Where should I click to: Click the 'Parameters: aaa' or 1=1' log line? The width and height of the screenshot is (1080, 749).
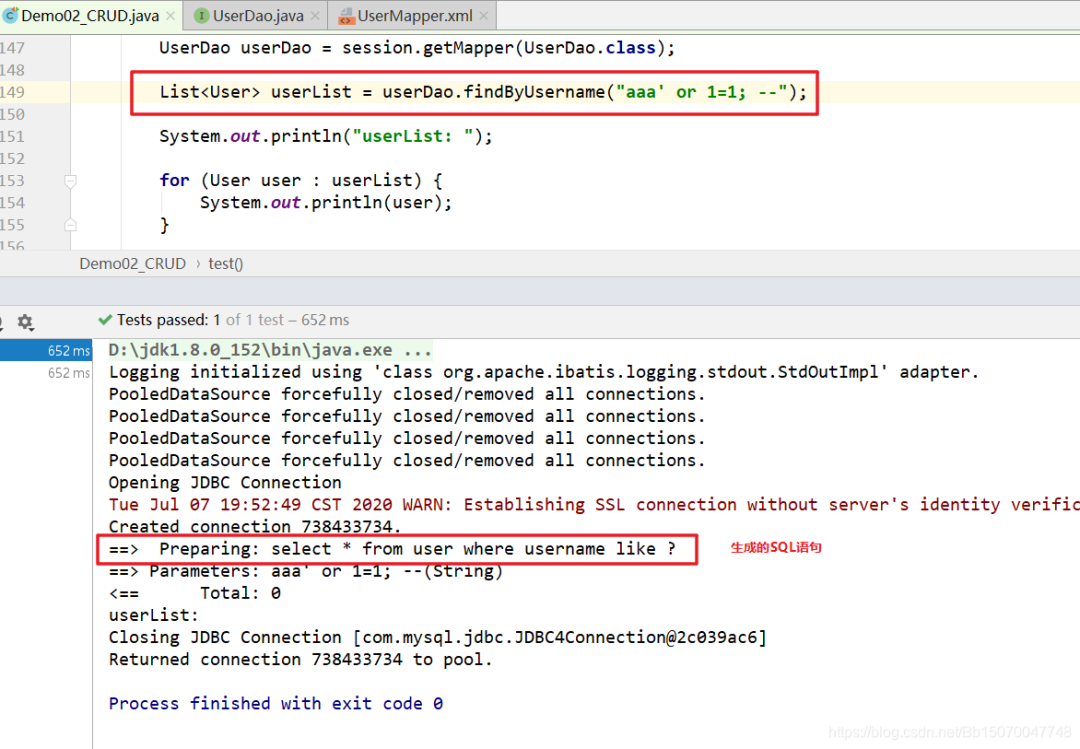pos(306,571)
